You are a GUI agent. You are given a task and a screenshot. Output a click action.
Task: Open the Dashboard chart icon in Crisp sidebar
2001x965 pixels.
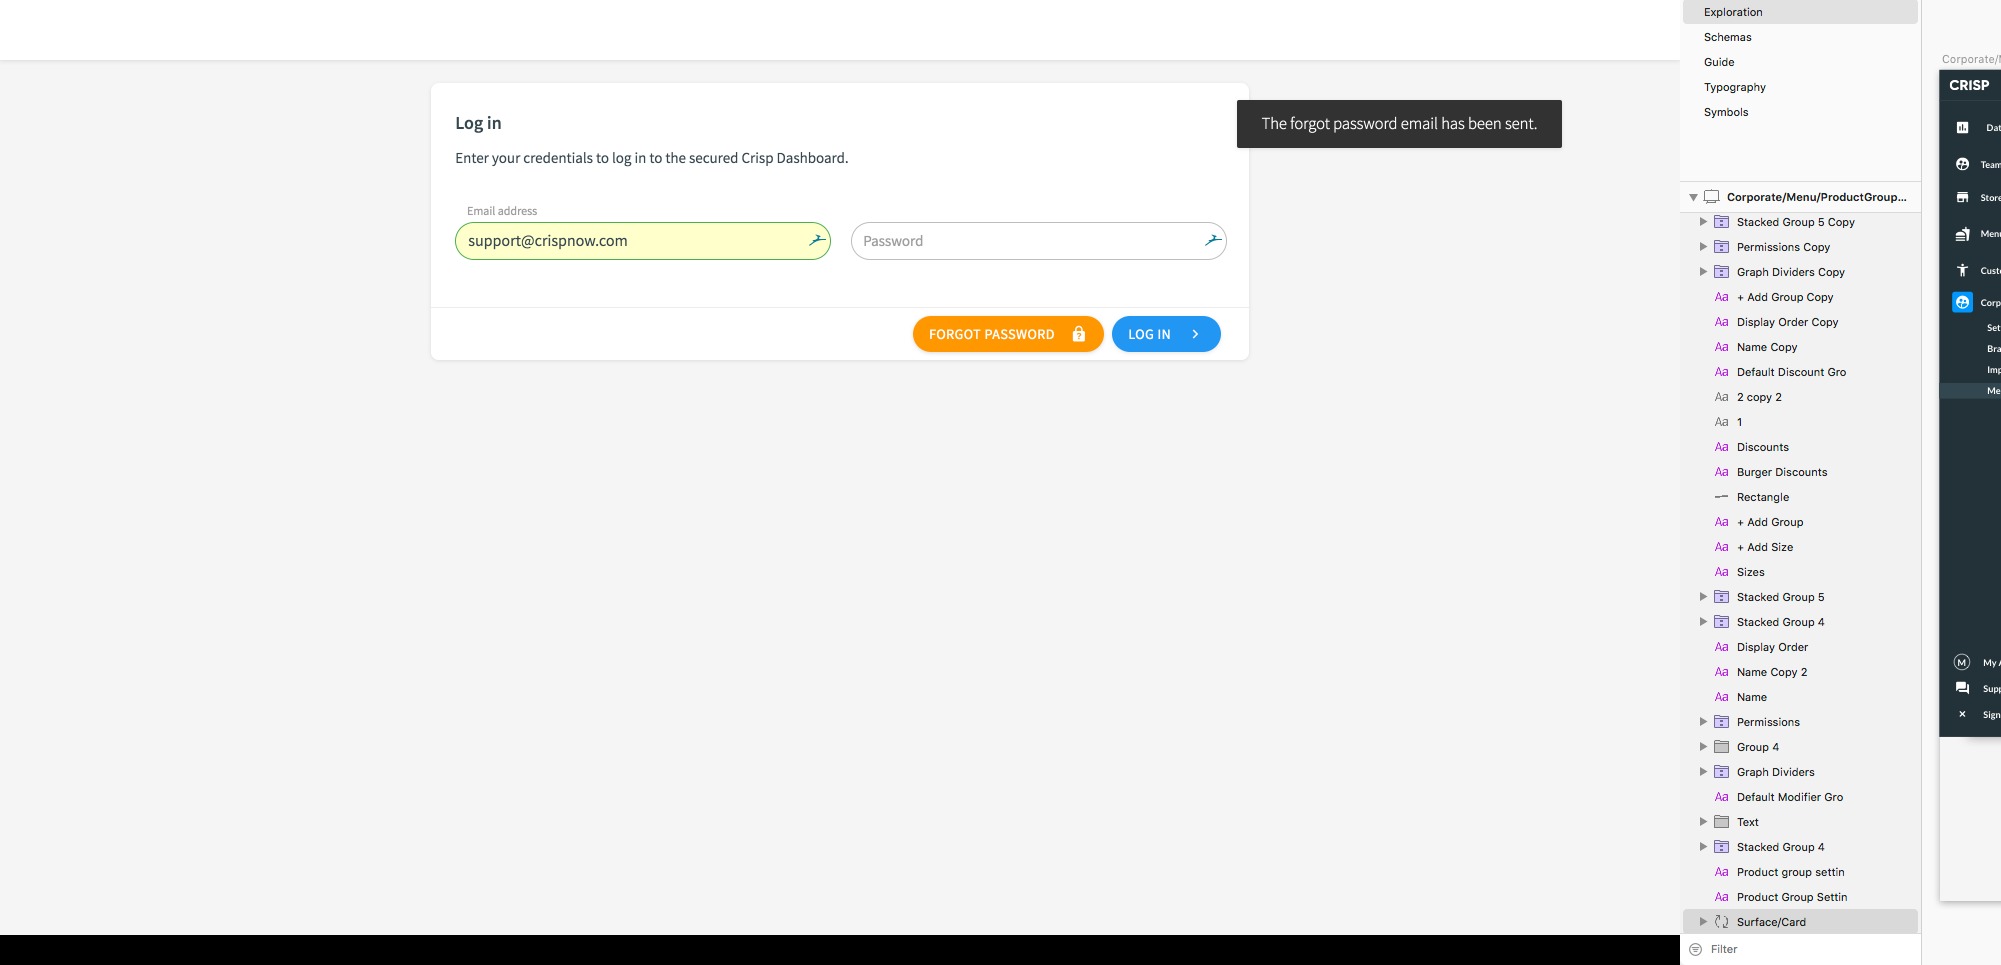1962,127
